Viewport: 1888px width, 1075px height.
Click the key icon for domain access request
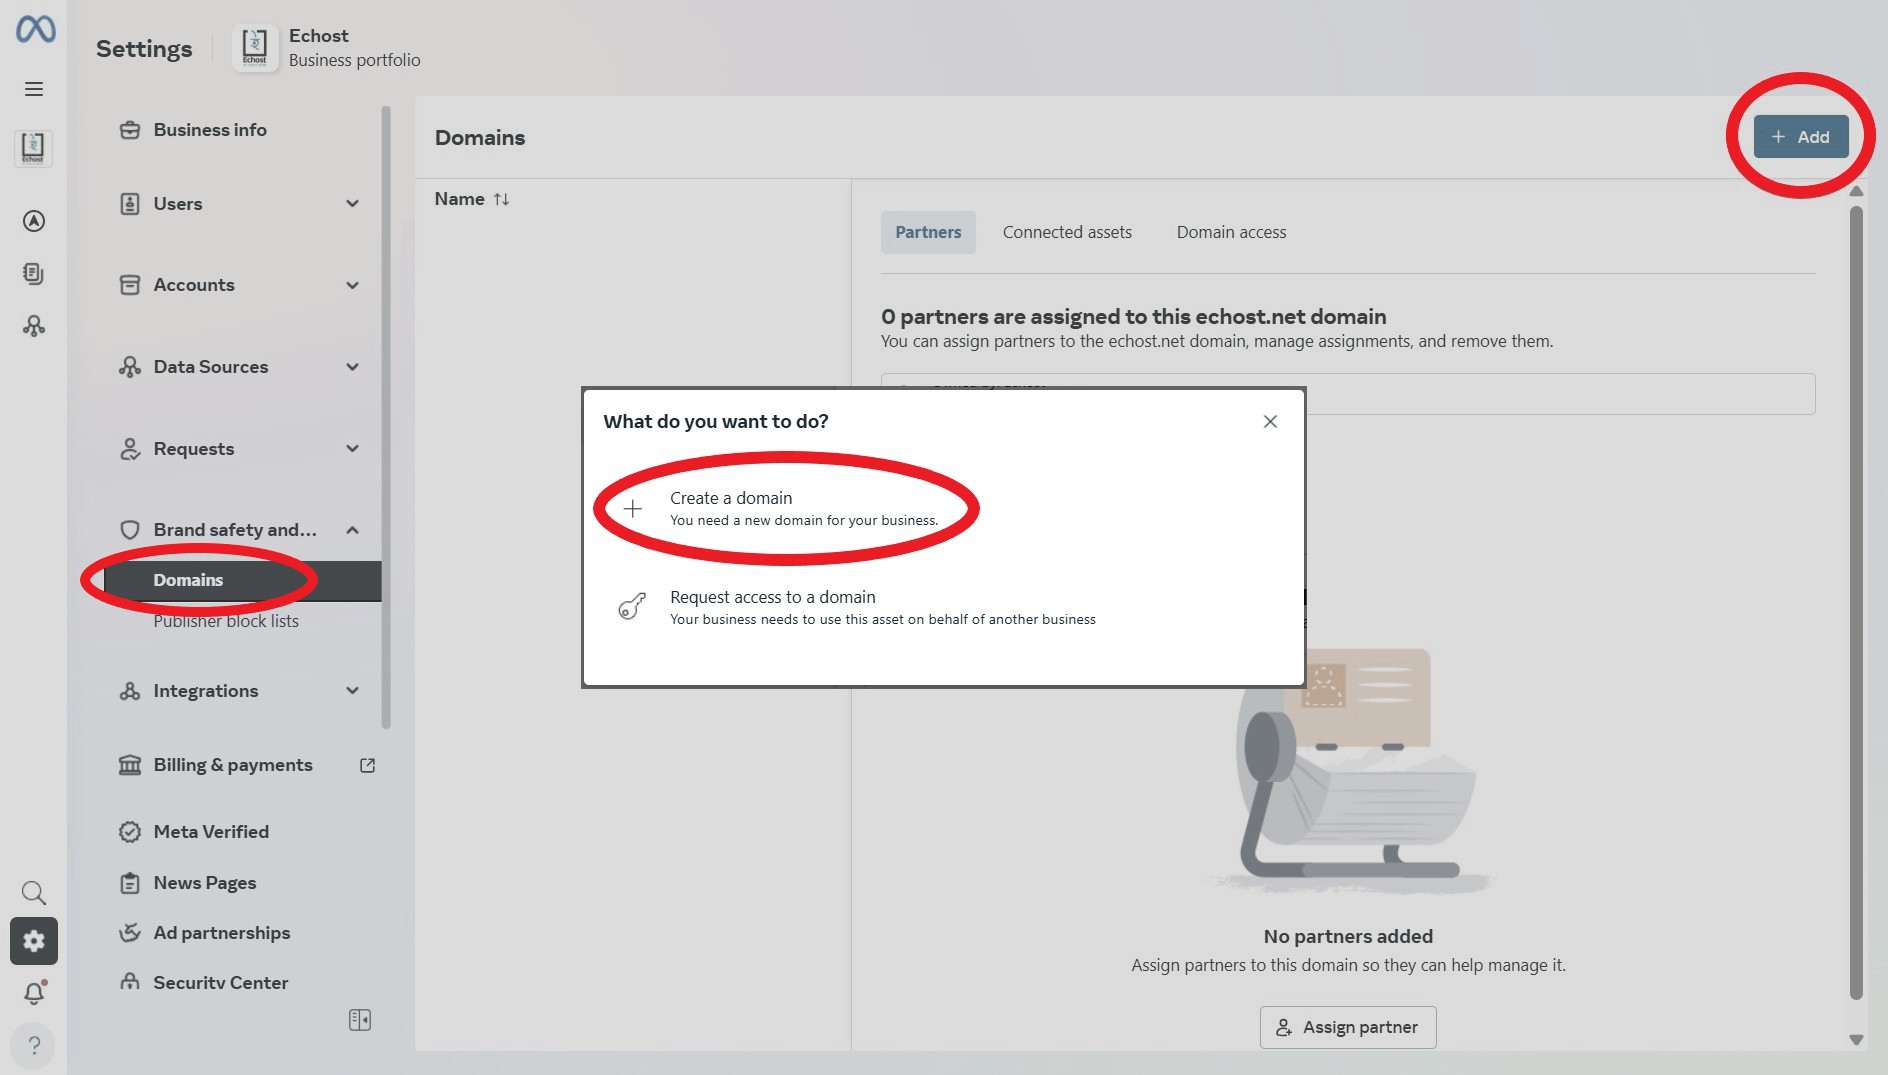click(632, 606)
